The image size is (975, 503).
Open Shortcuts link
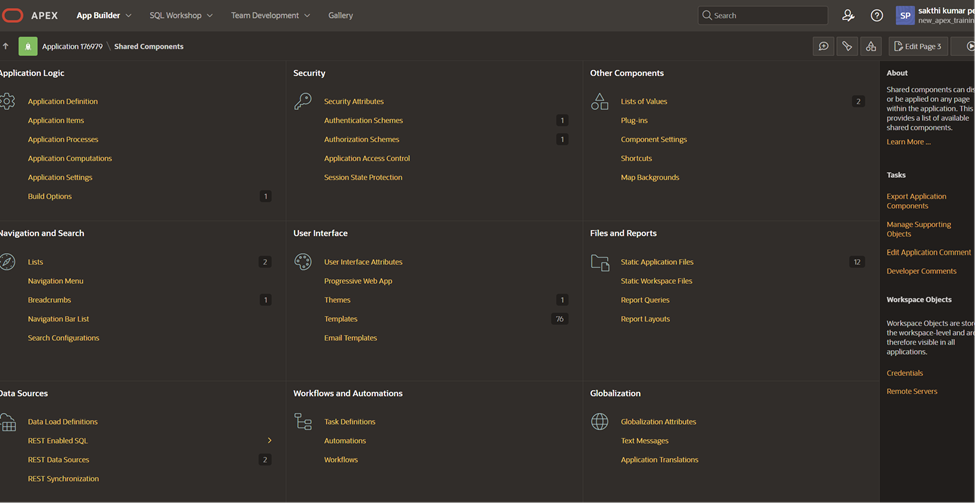click(636, 159)
